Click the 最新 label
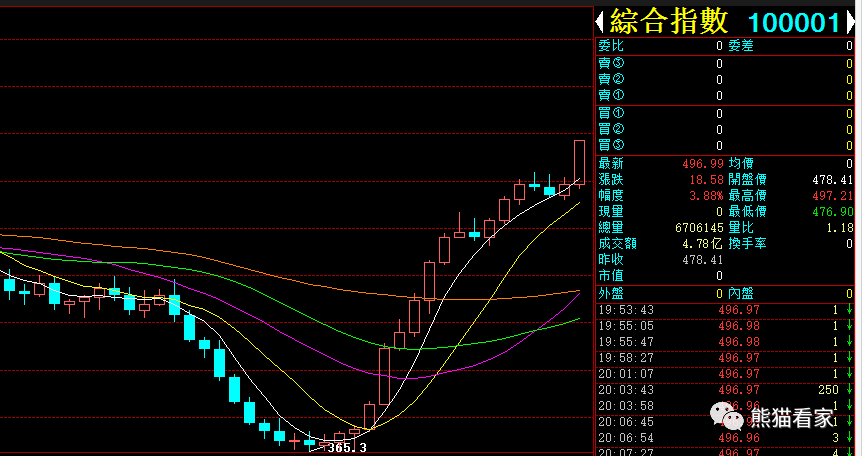This screenshot has height=456, width=862. coord(611,163)
